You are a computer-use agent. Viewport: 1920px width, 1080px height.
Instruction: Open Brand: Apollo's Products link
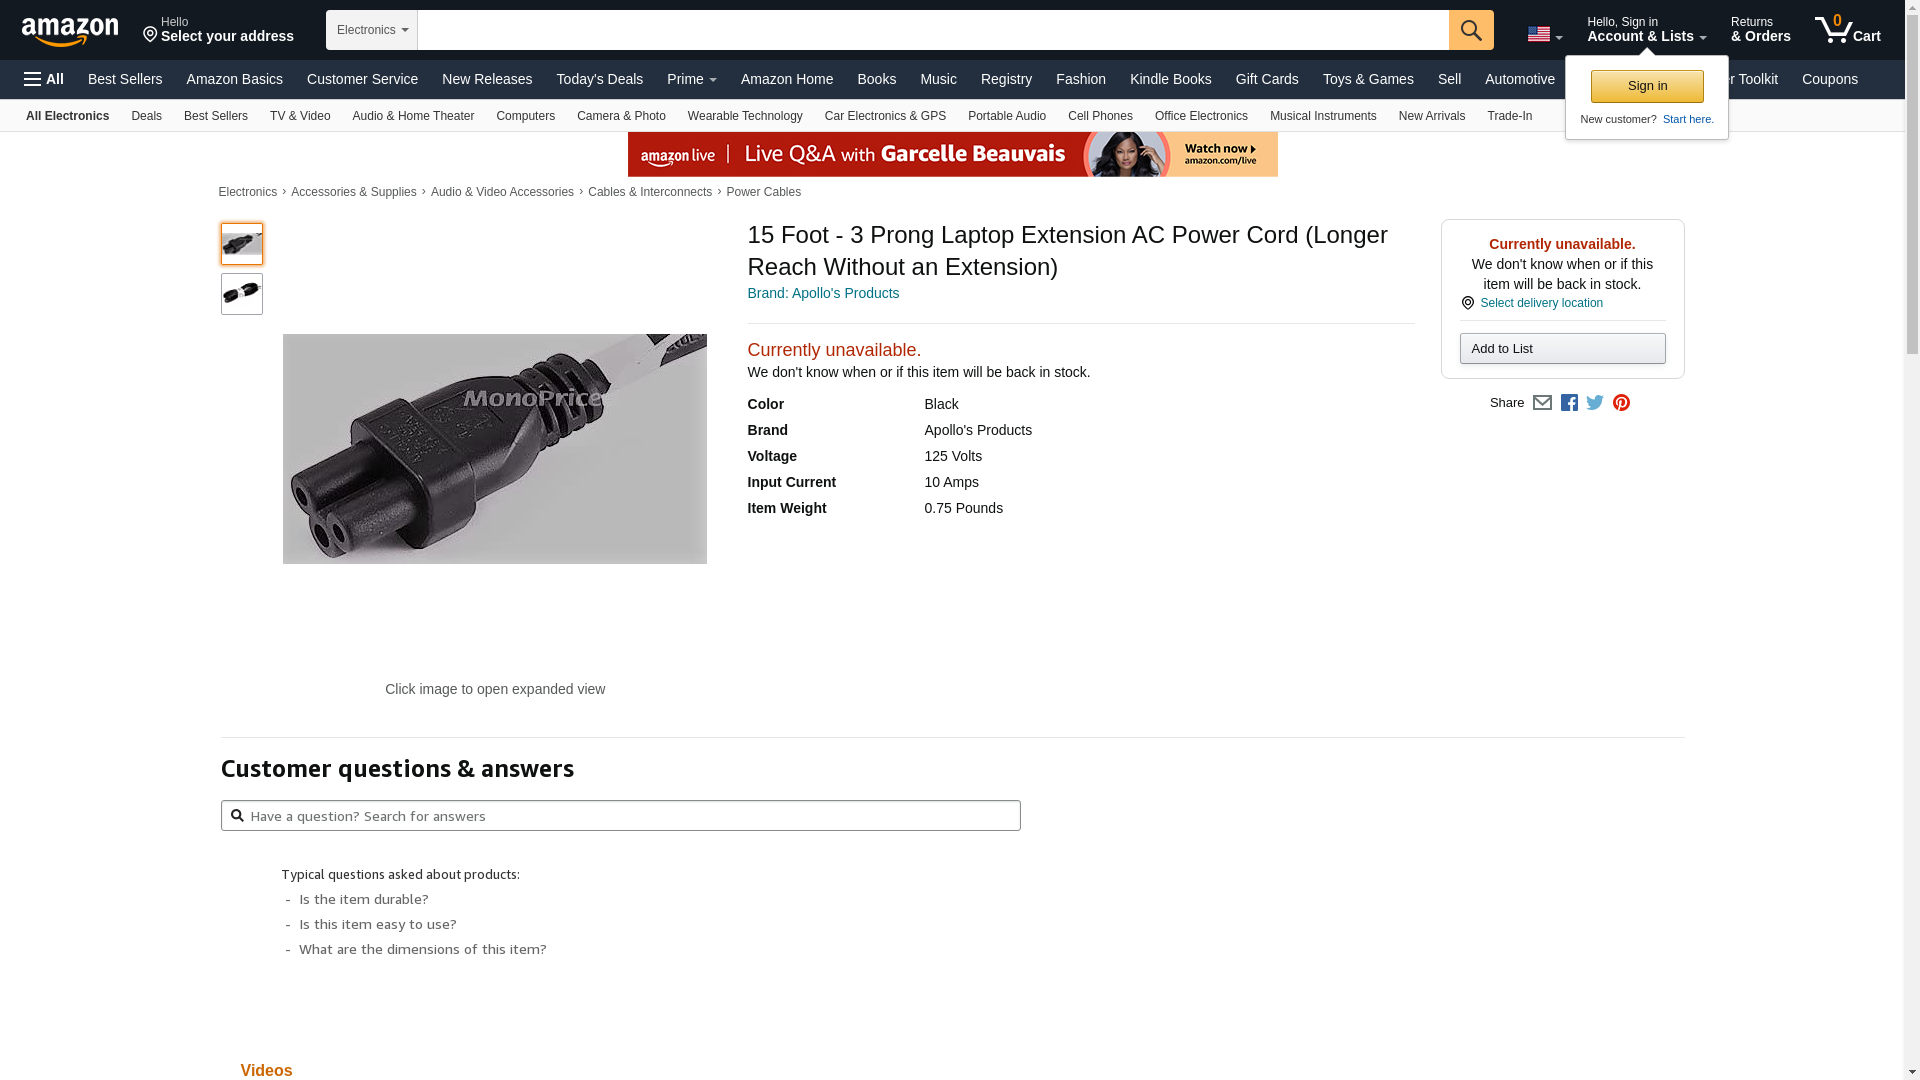tap(823, 293)
